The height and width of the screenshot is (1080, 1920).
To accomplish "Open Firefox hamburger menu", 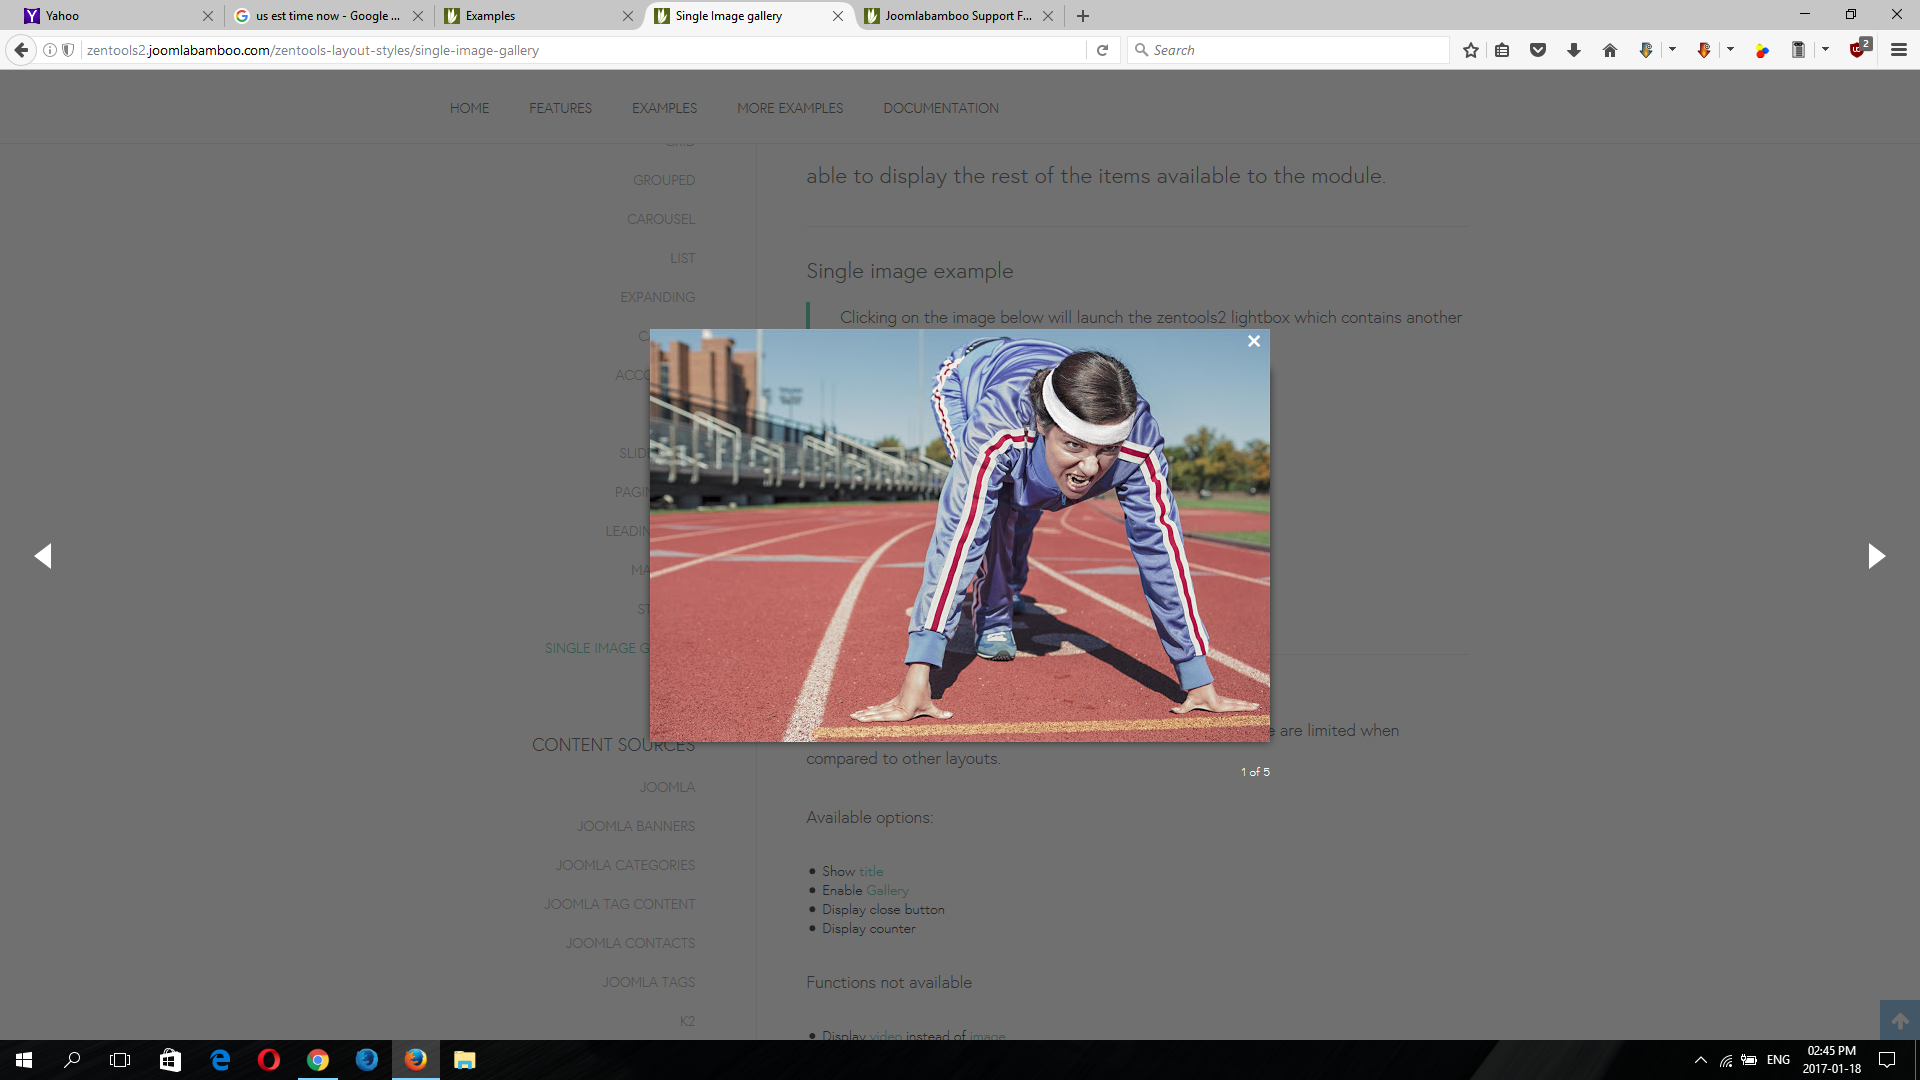I will click(1899, 50).
